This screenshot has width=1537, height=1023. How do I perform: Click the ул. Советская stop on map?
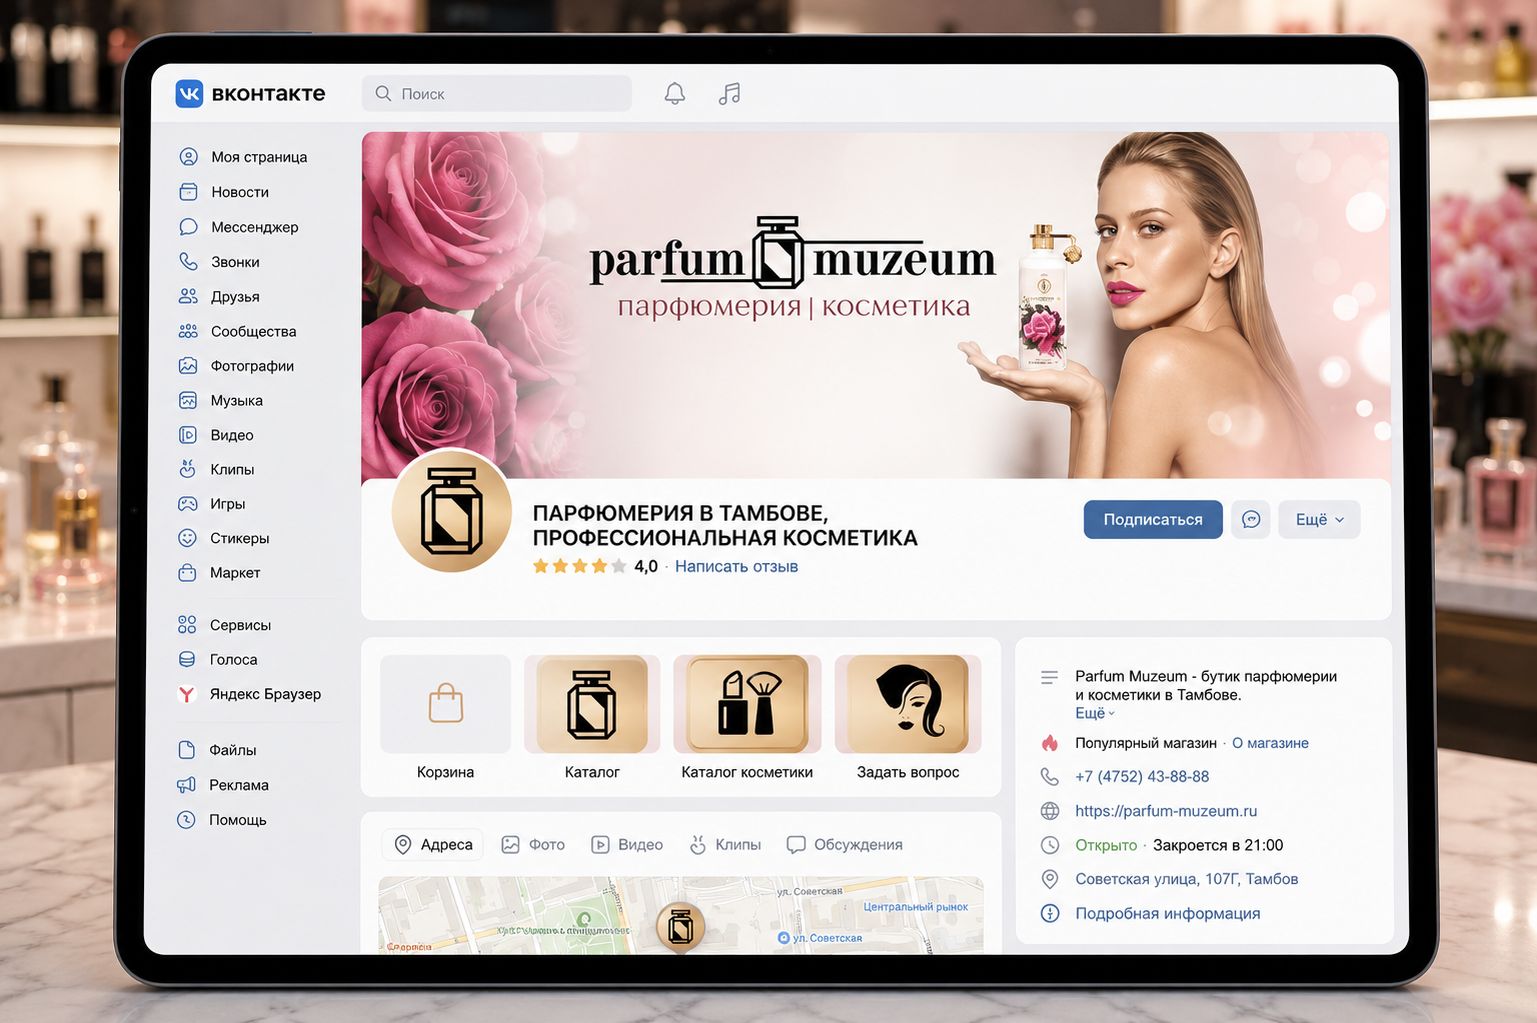click(x=820, y=938)
